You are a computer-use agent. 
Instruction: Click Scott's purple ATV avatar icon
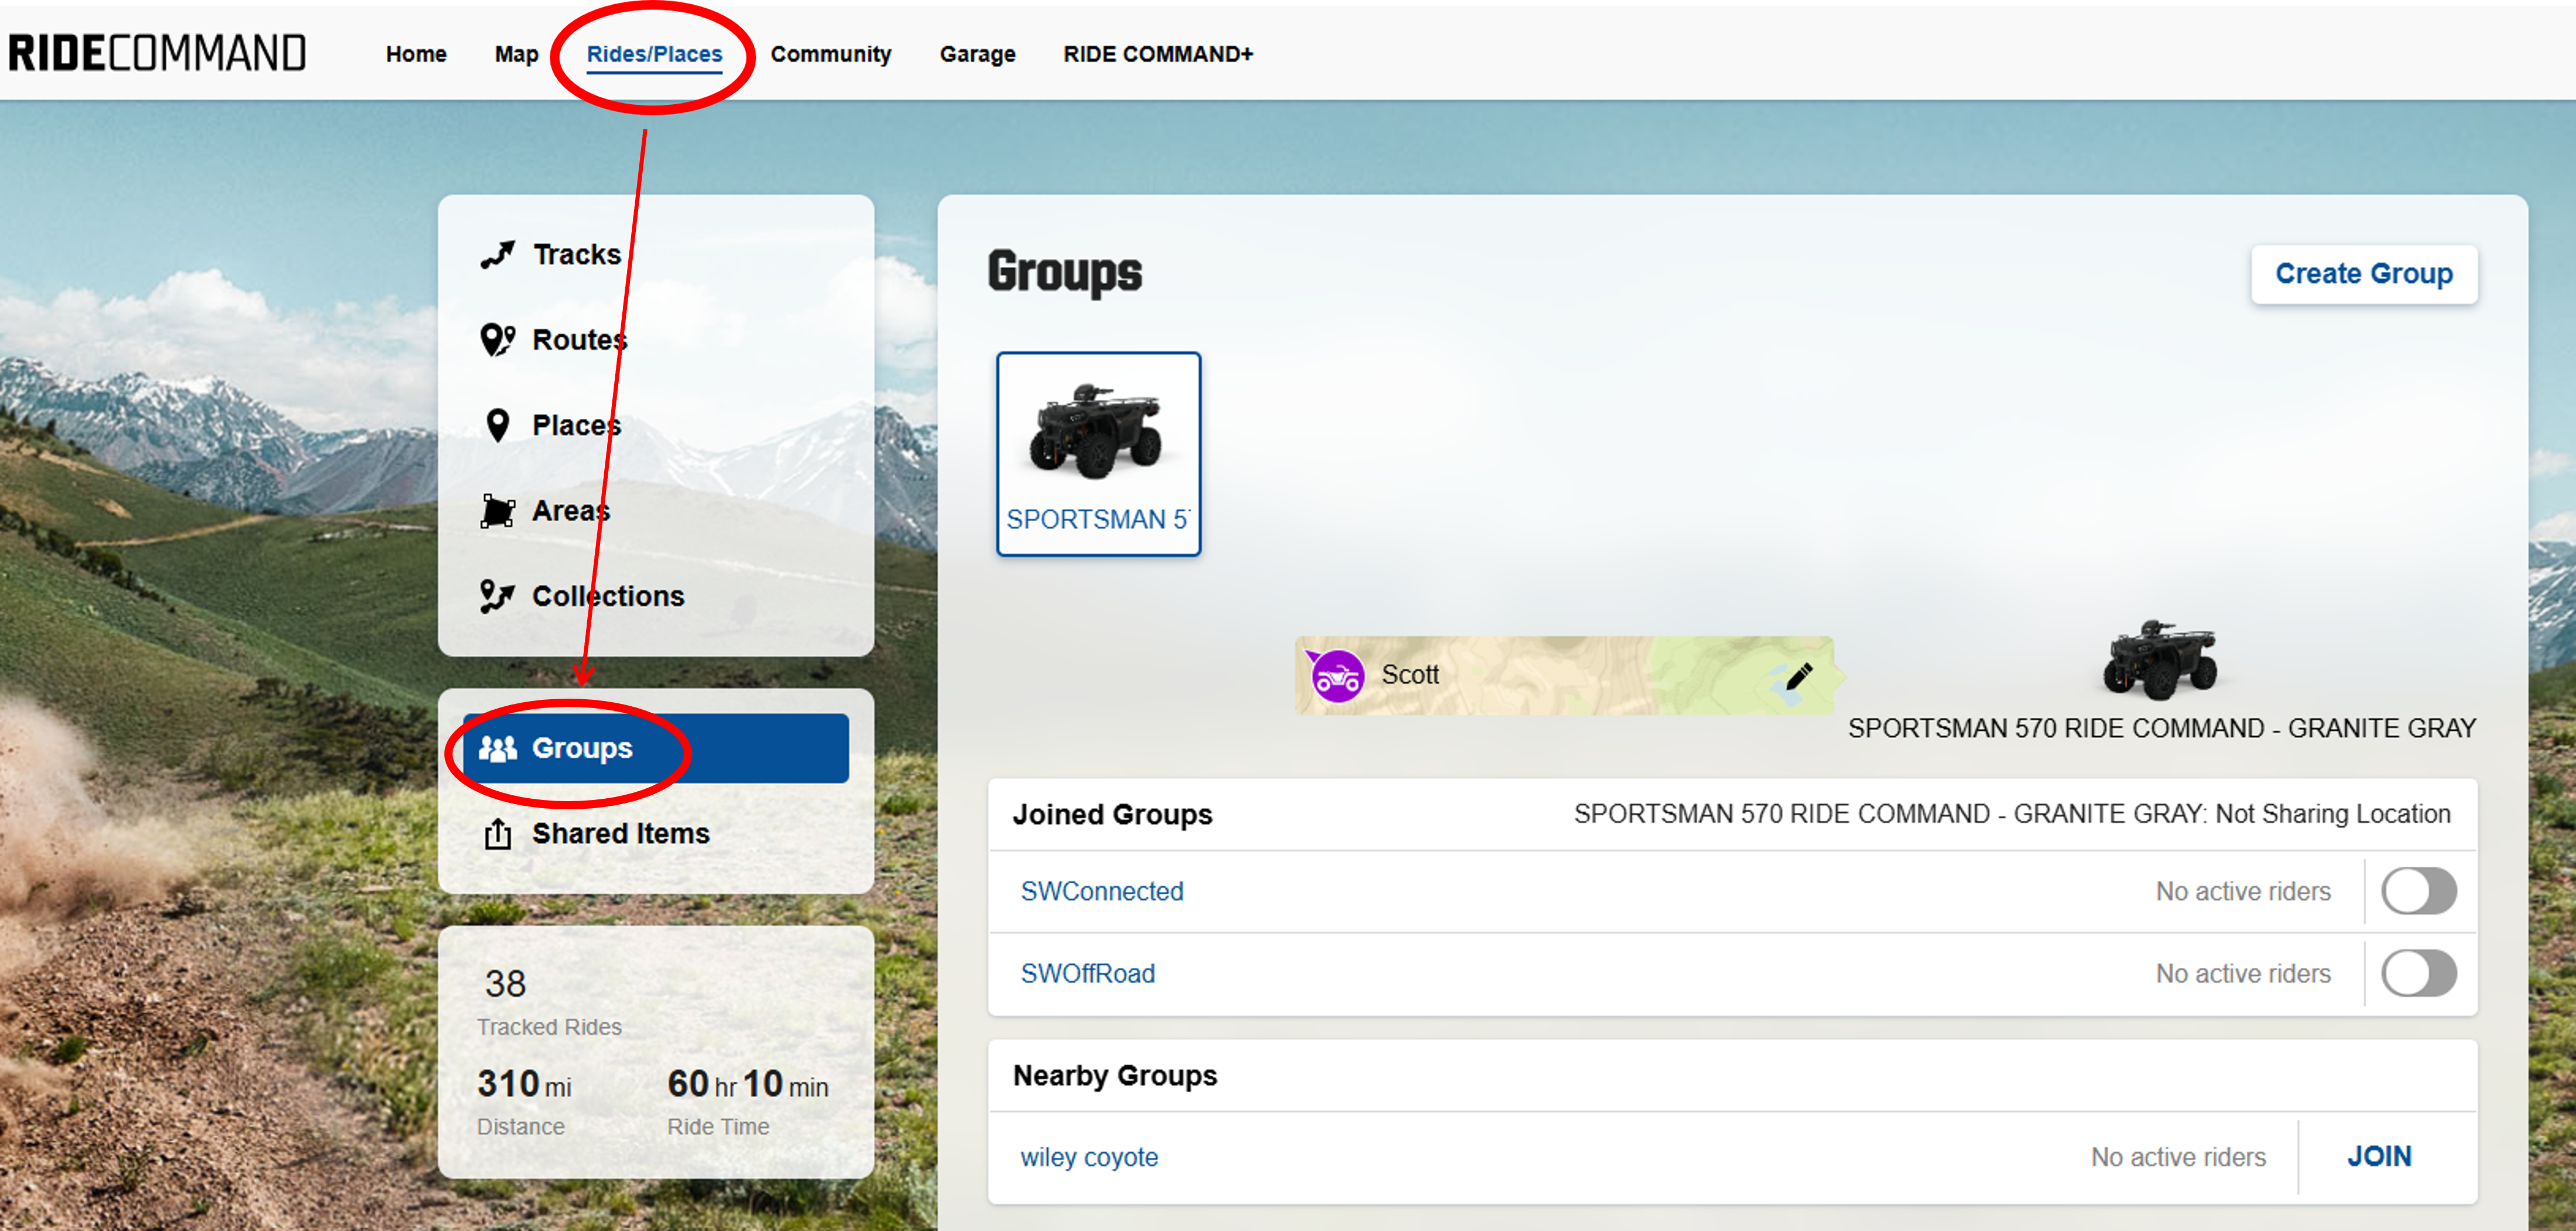(x=1337, y=677)
